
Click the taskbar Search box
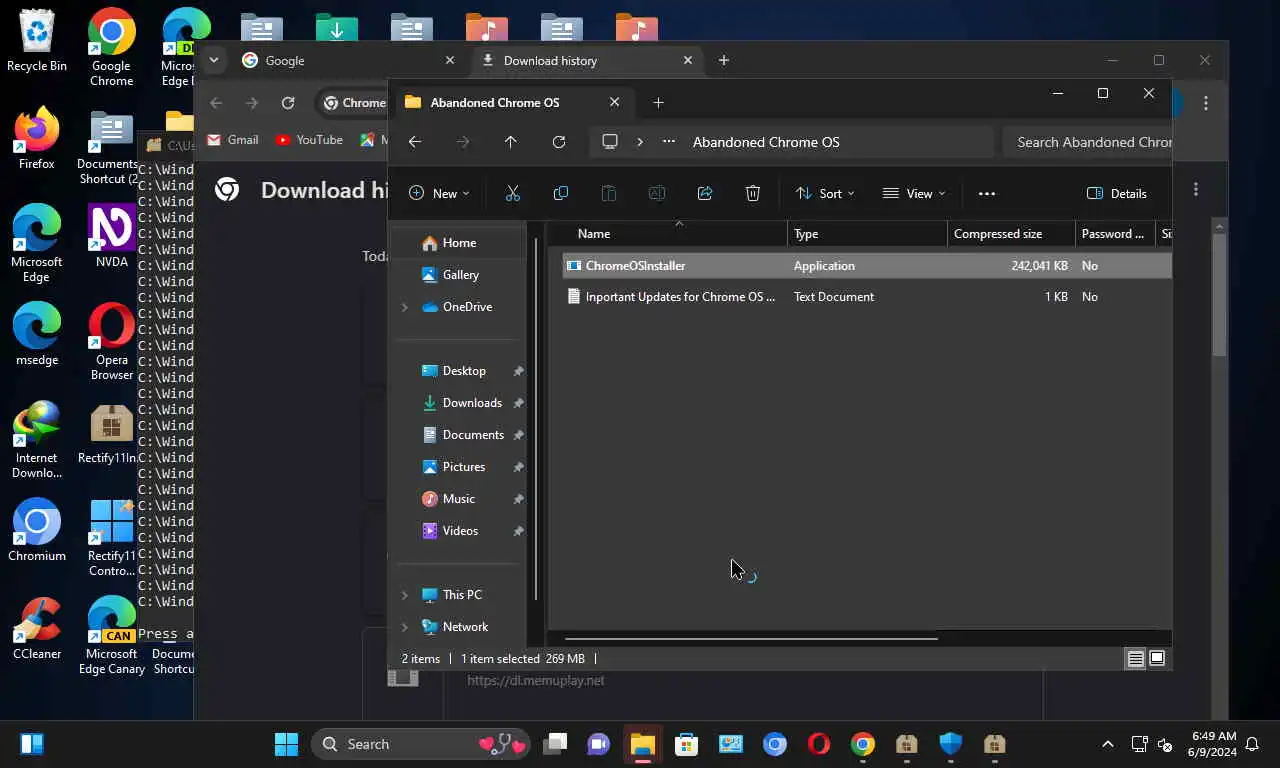[x=420, y=744]
